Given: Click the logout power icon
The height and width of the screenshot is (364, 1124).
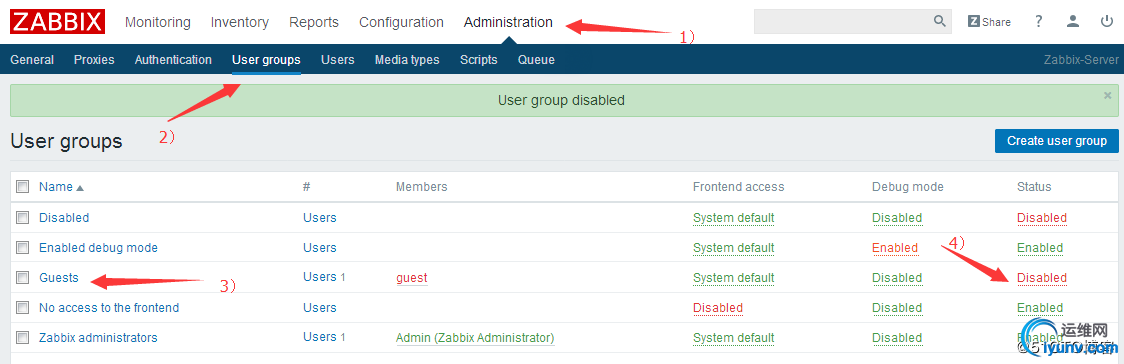Looking at the screenshot, I should (x=1107, y=21).
